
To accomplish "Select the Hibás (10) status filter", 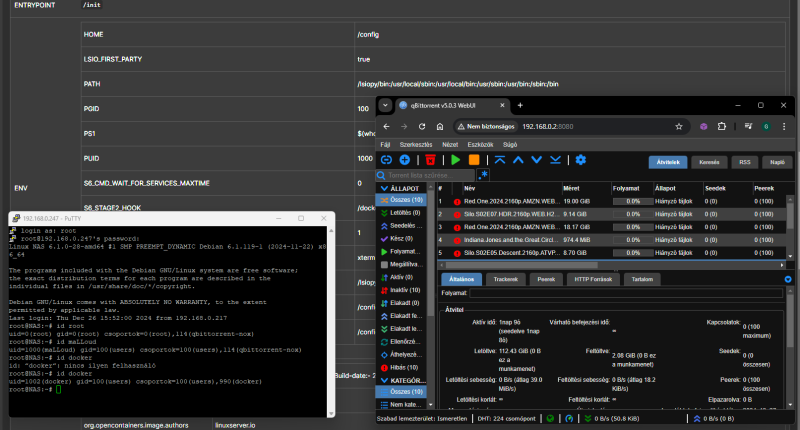I will pos(401,367).
